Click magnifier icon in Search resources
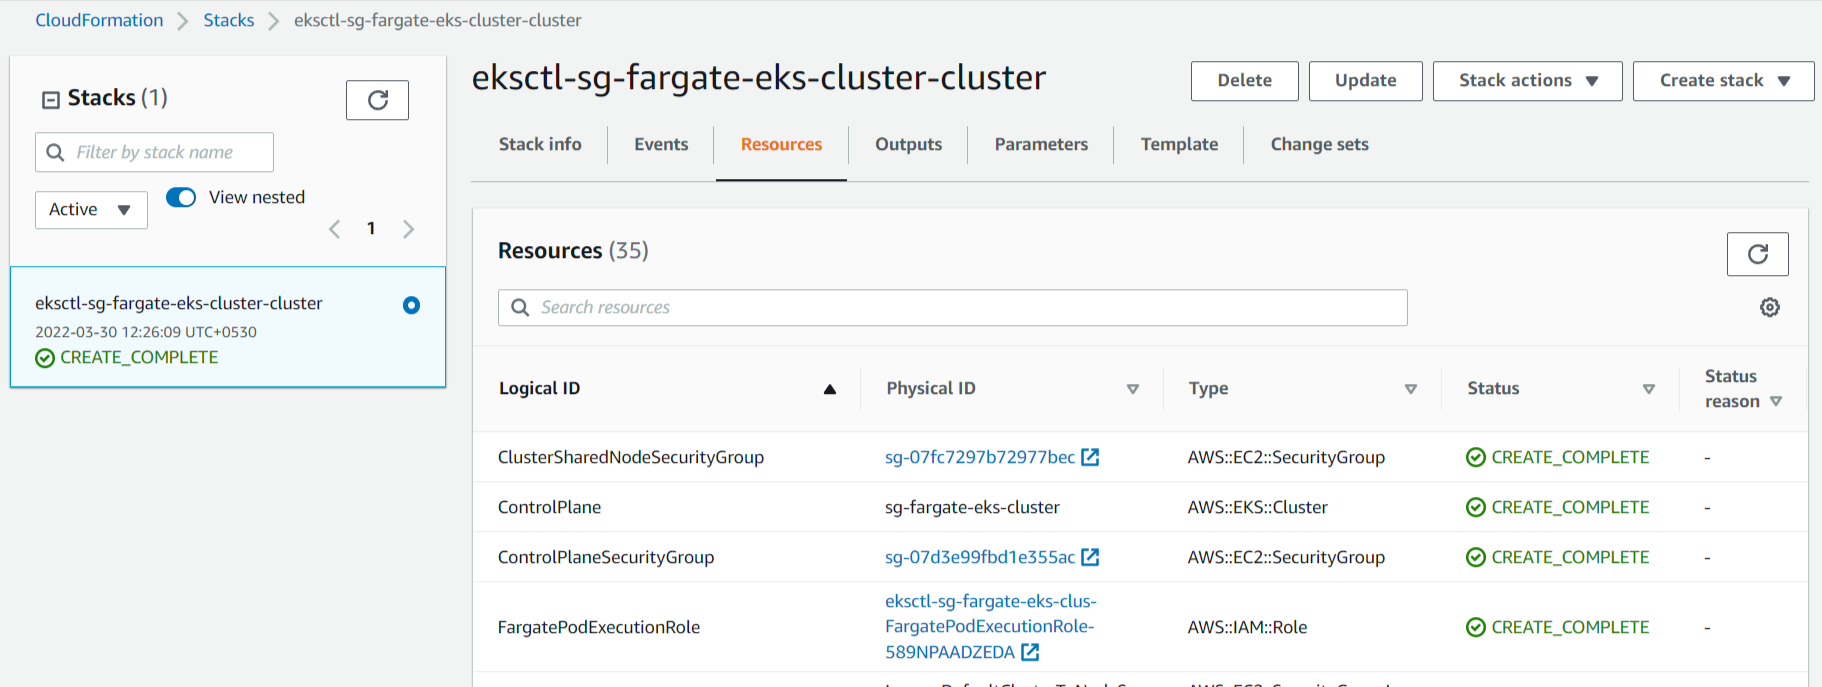1822x687 pixels. (x=520, y=307)
